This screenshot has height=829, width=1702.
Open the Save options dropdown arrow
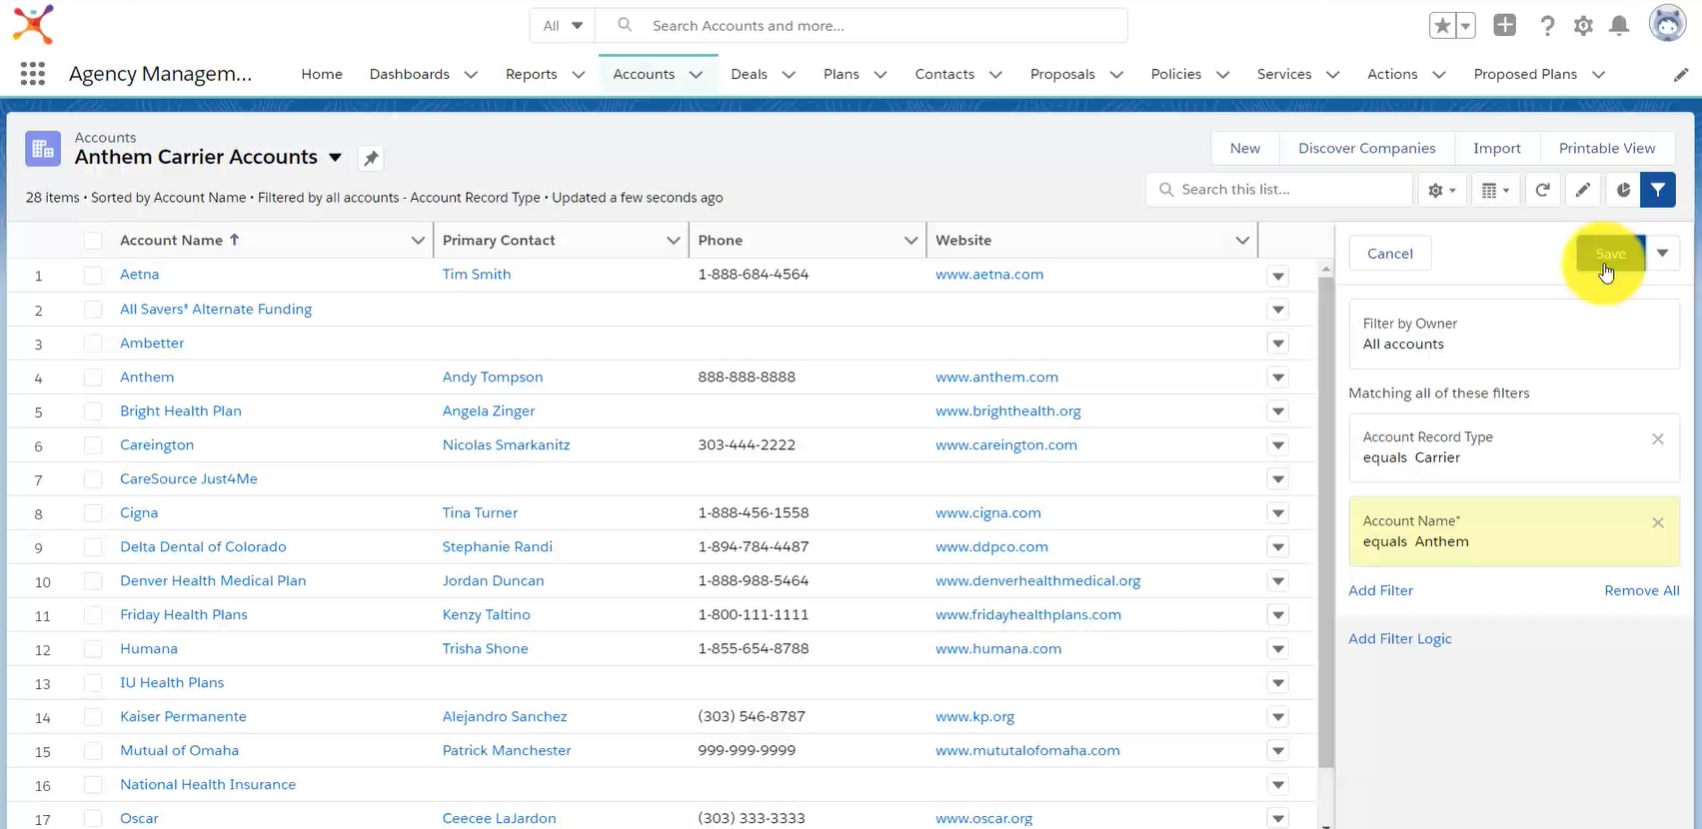1663,253
